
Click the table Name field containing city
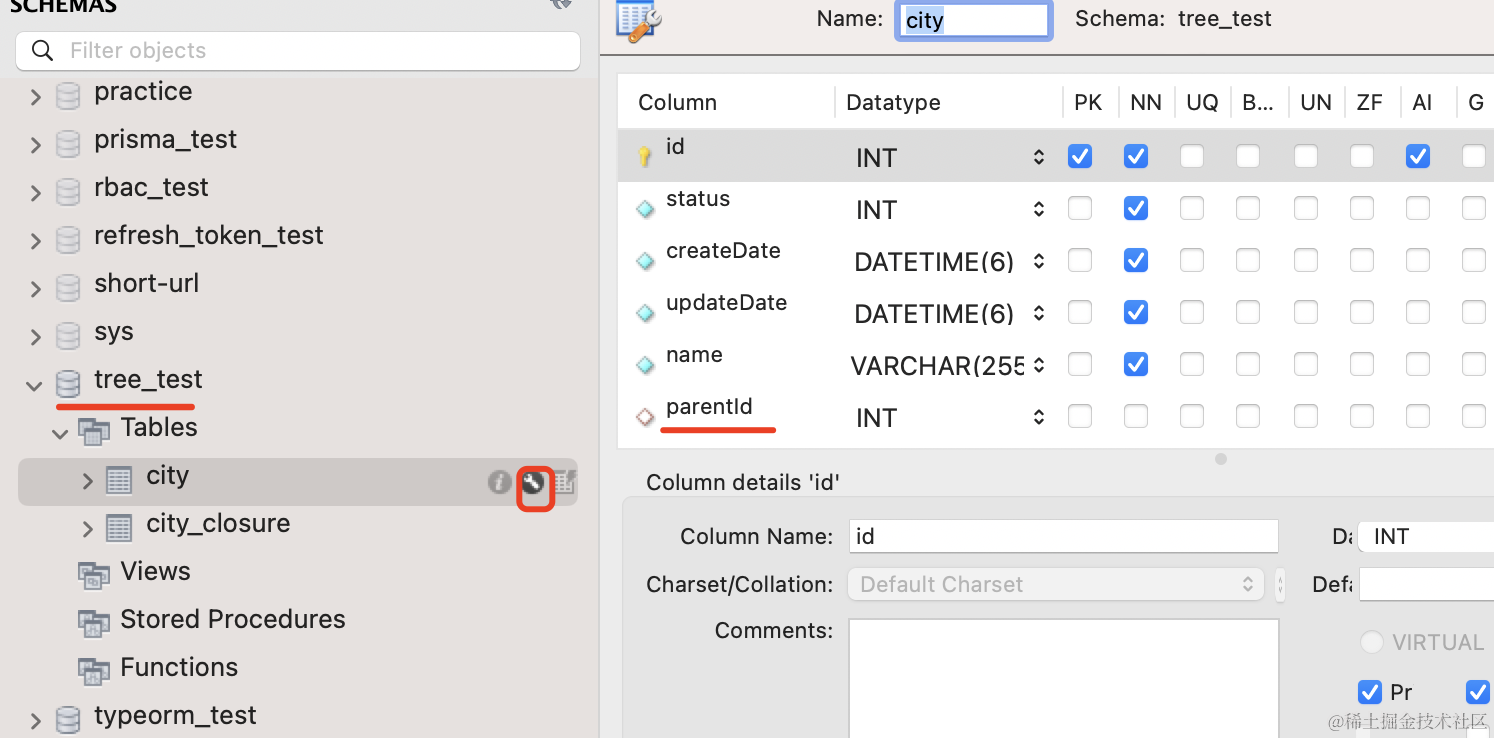[973, 20]
